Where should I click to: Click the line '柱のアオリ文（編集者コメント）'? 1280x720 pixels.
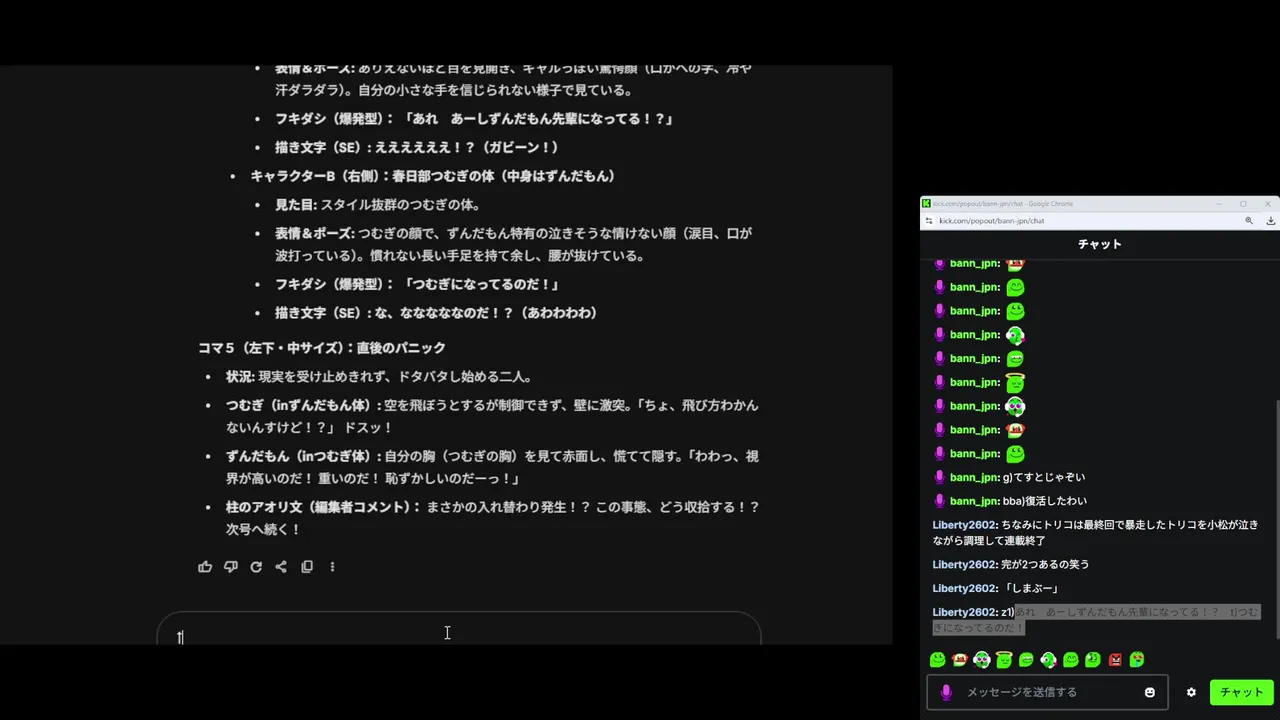tap(324, 507)
